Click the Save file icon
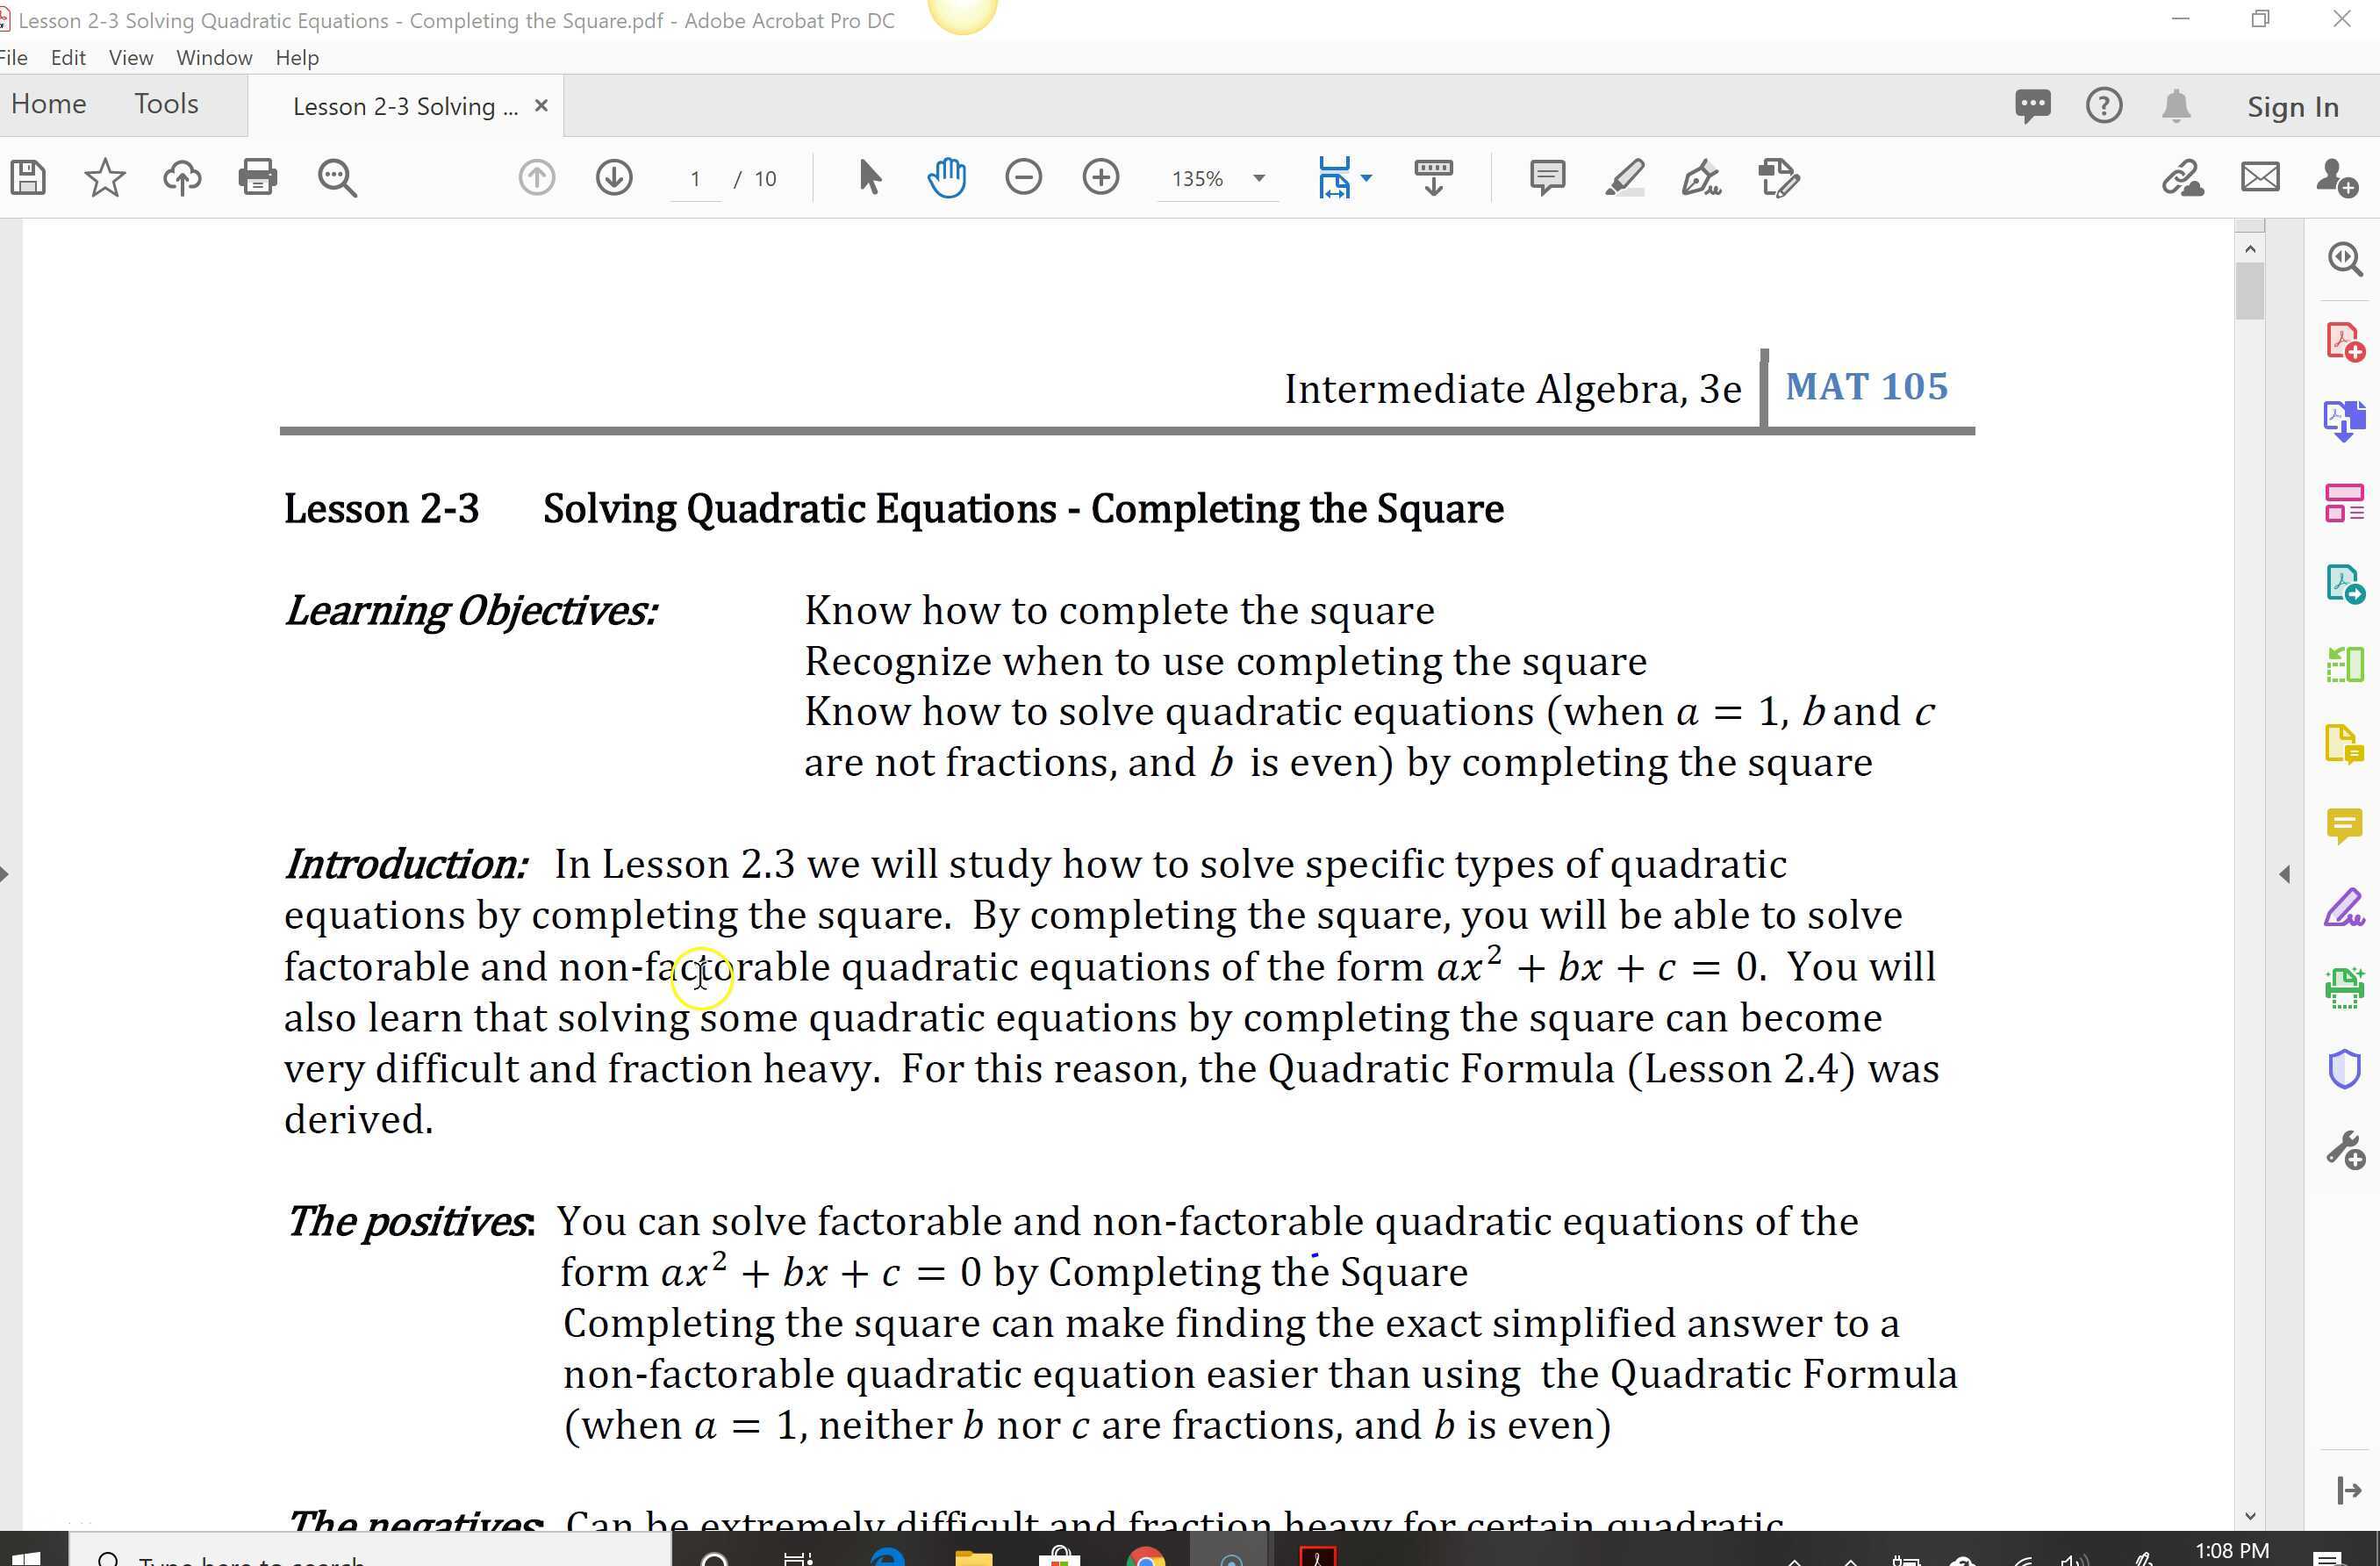2380x1566 pixels. 28,178
